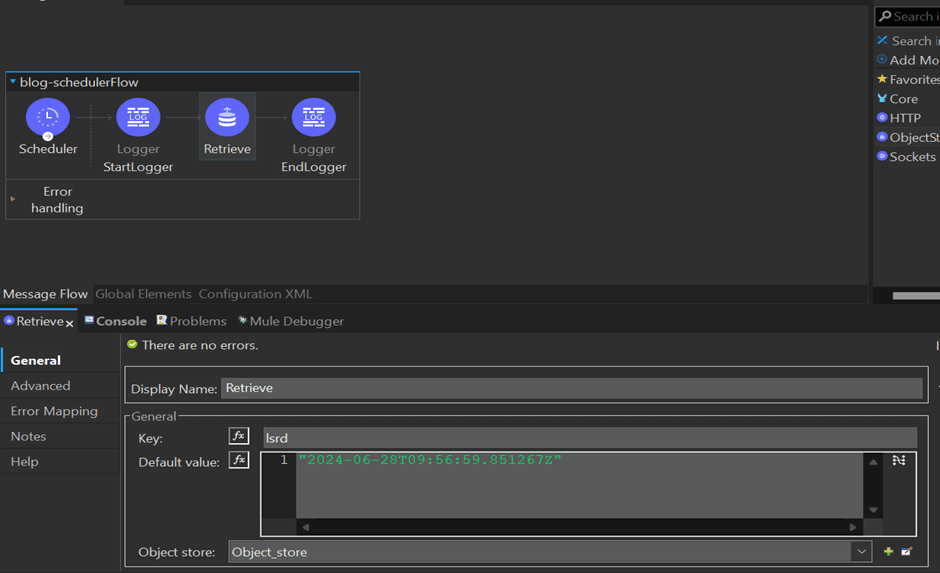Screen dimensions: 940x573
Task: Toggle fx expression mode for Key
Action: click(238, 436)
